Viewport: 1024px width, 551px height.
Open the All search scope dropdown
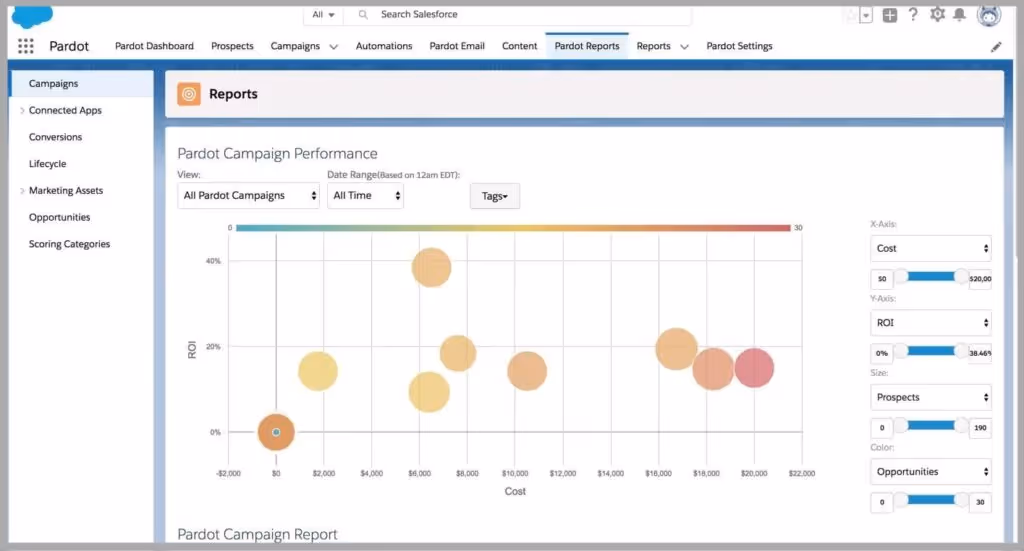[323, 14]
